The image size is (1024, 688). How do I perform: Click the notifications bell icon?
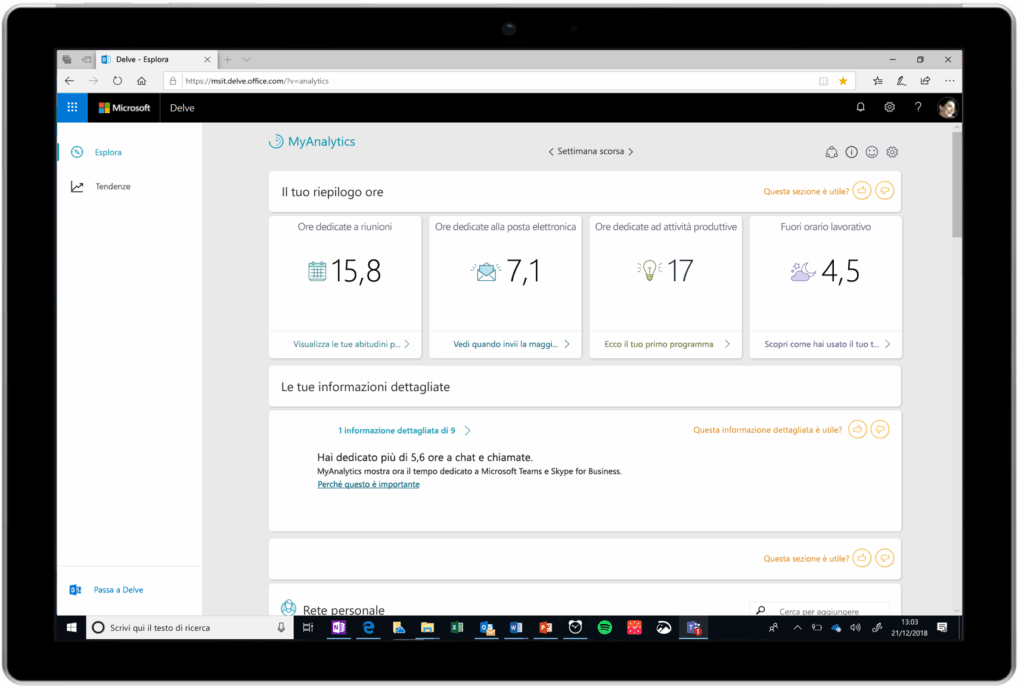(860, 107)
